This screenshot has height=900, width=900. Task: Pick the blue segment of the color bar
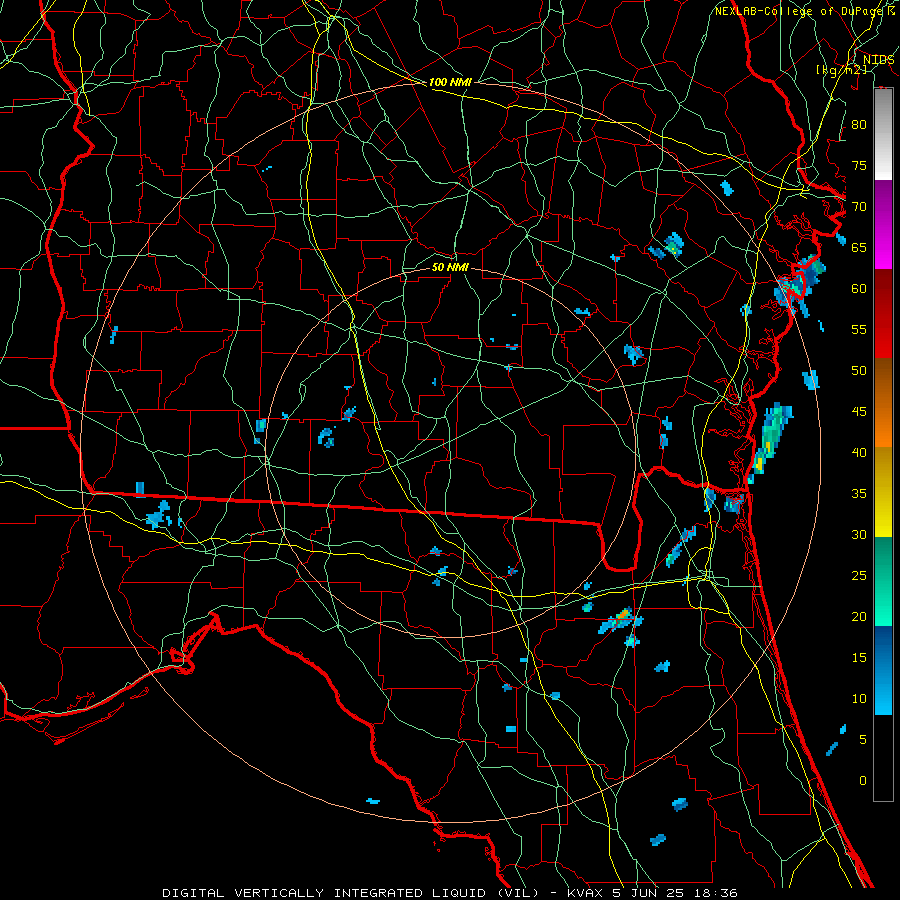coord(883,670)
